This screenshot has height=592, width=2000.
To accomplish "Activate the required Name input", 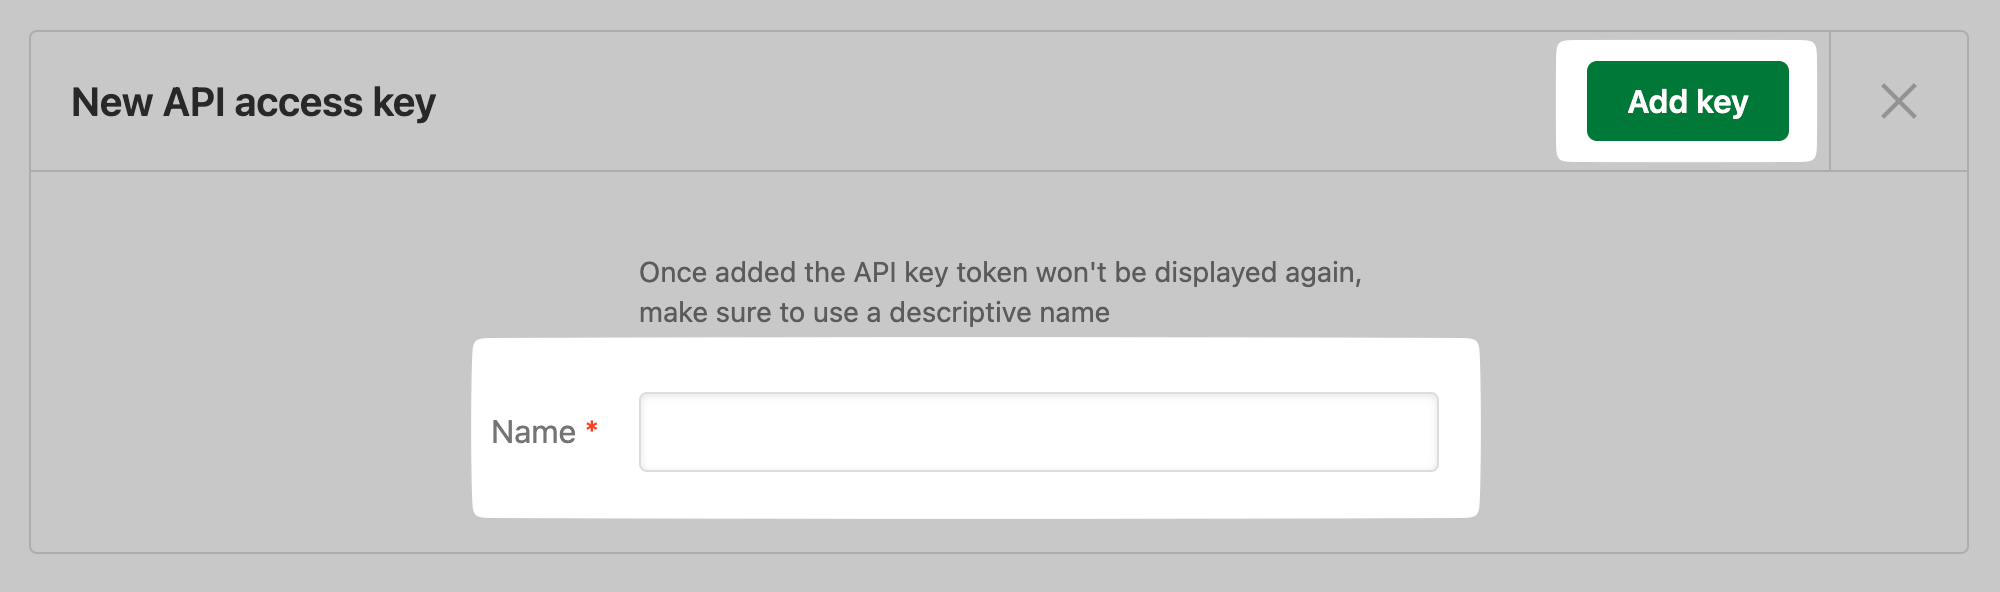I will (x=1038, y=432).
